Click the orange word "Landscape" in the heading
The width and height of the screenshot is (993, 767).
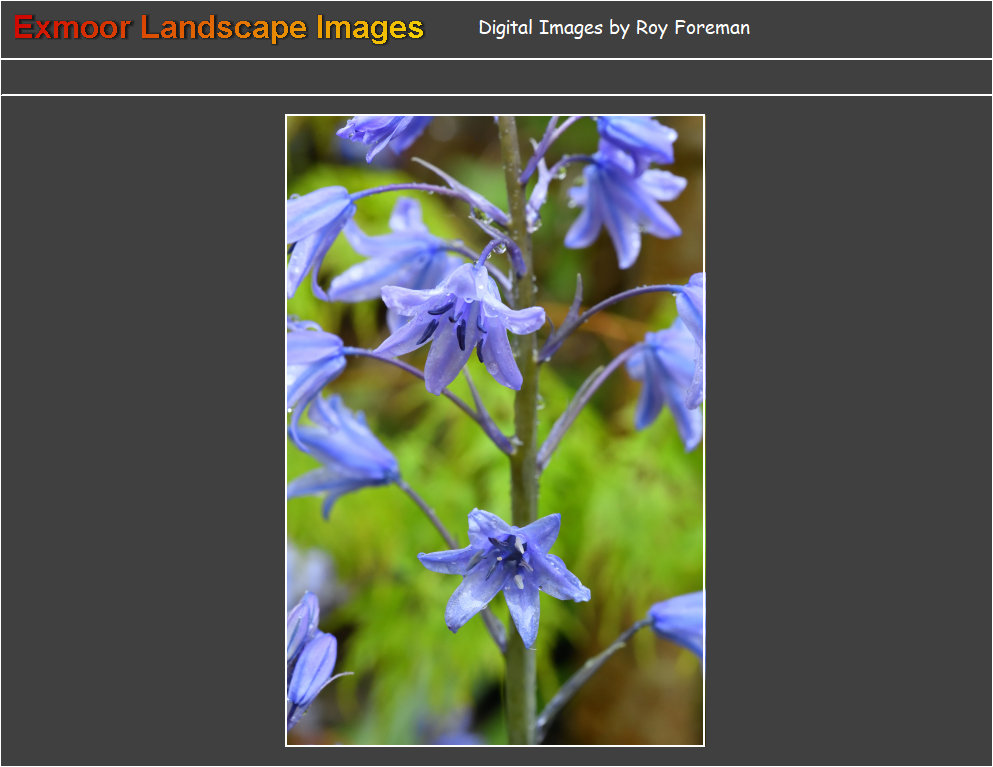click(225, 28)
